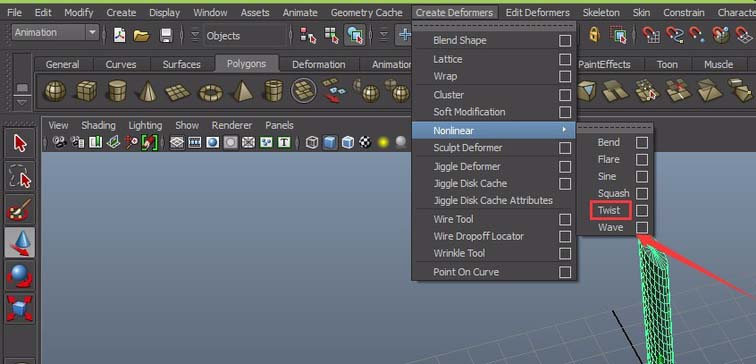Create a polygon plane from the shelf
Viewport: 756px width, 364px height.
178,92
